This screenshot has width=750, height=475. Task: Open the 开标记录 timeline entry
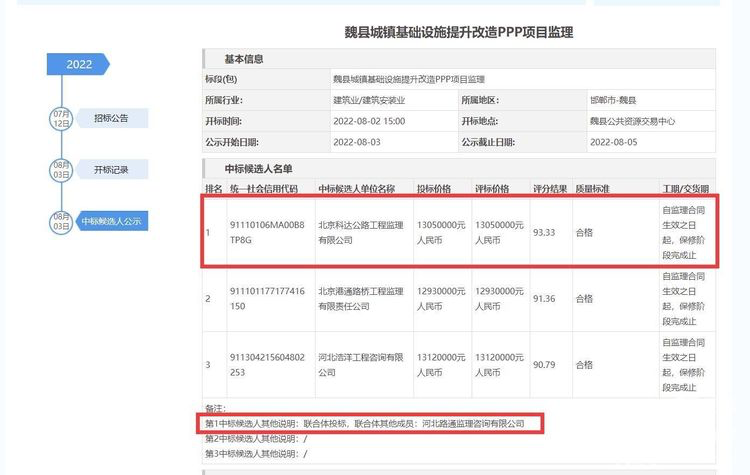pyautogui.click(x=112, y=169)
